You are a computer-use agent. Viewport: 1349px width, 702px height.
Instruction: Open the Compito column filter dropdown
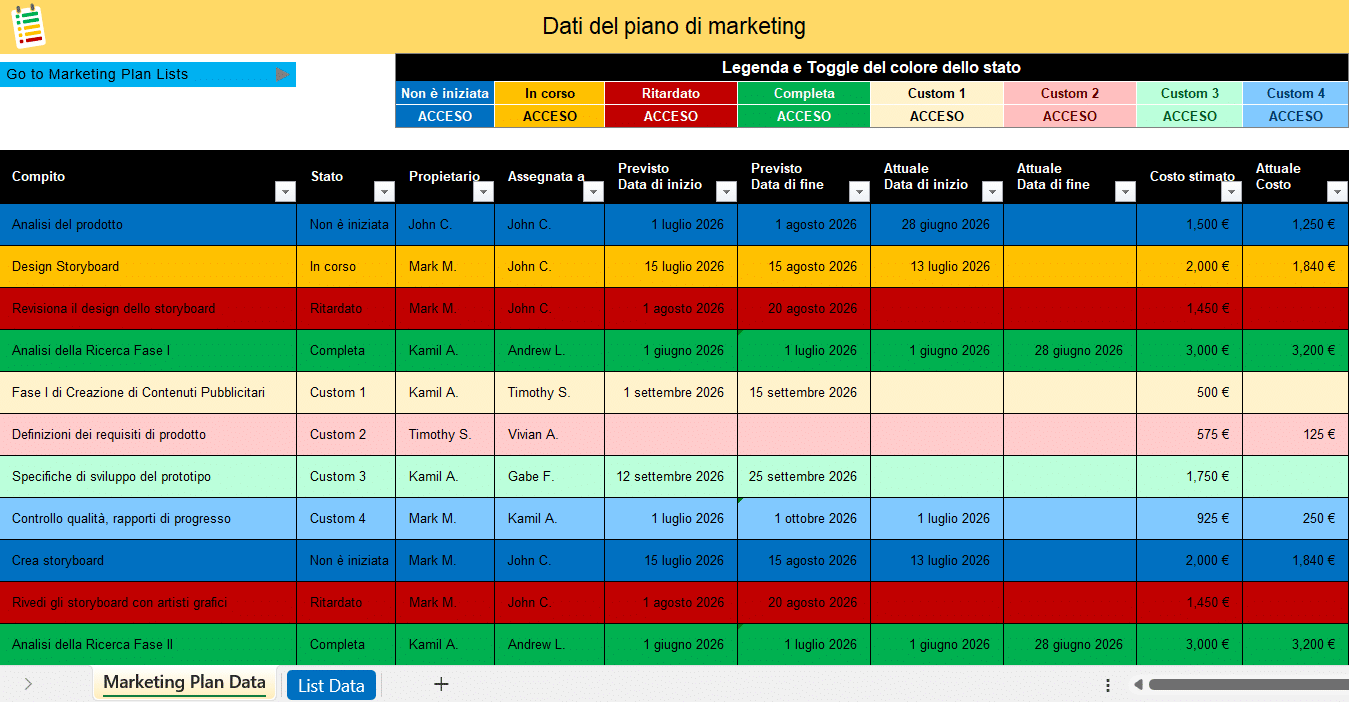pos(285,192)
